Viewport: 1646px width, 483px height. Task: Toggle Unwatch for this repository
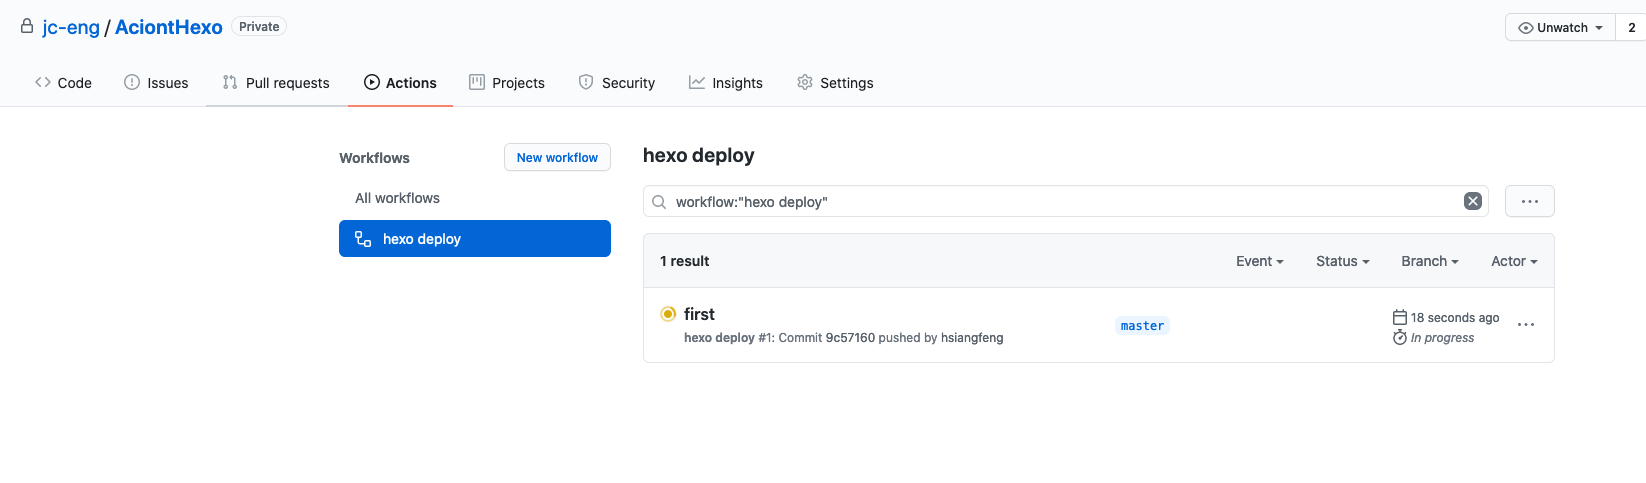tap(1560, 28)
